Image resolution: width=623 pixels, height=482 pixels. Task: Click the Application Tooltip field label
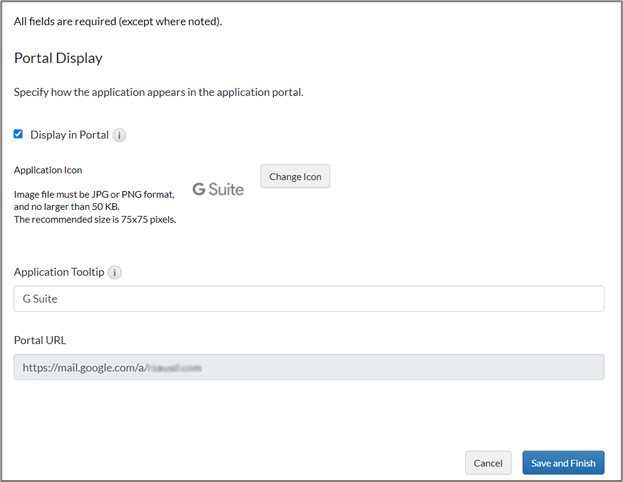coord(59,272)
